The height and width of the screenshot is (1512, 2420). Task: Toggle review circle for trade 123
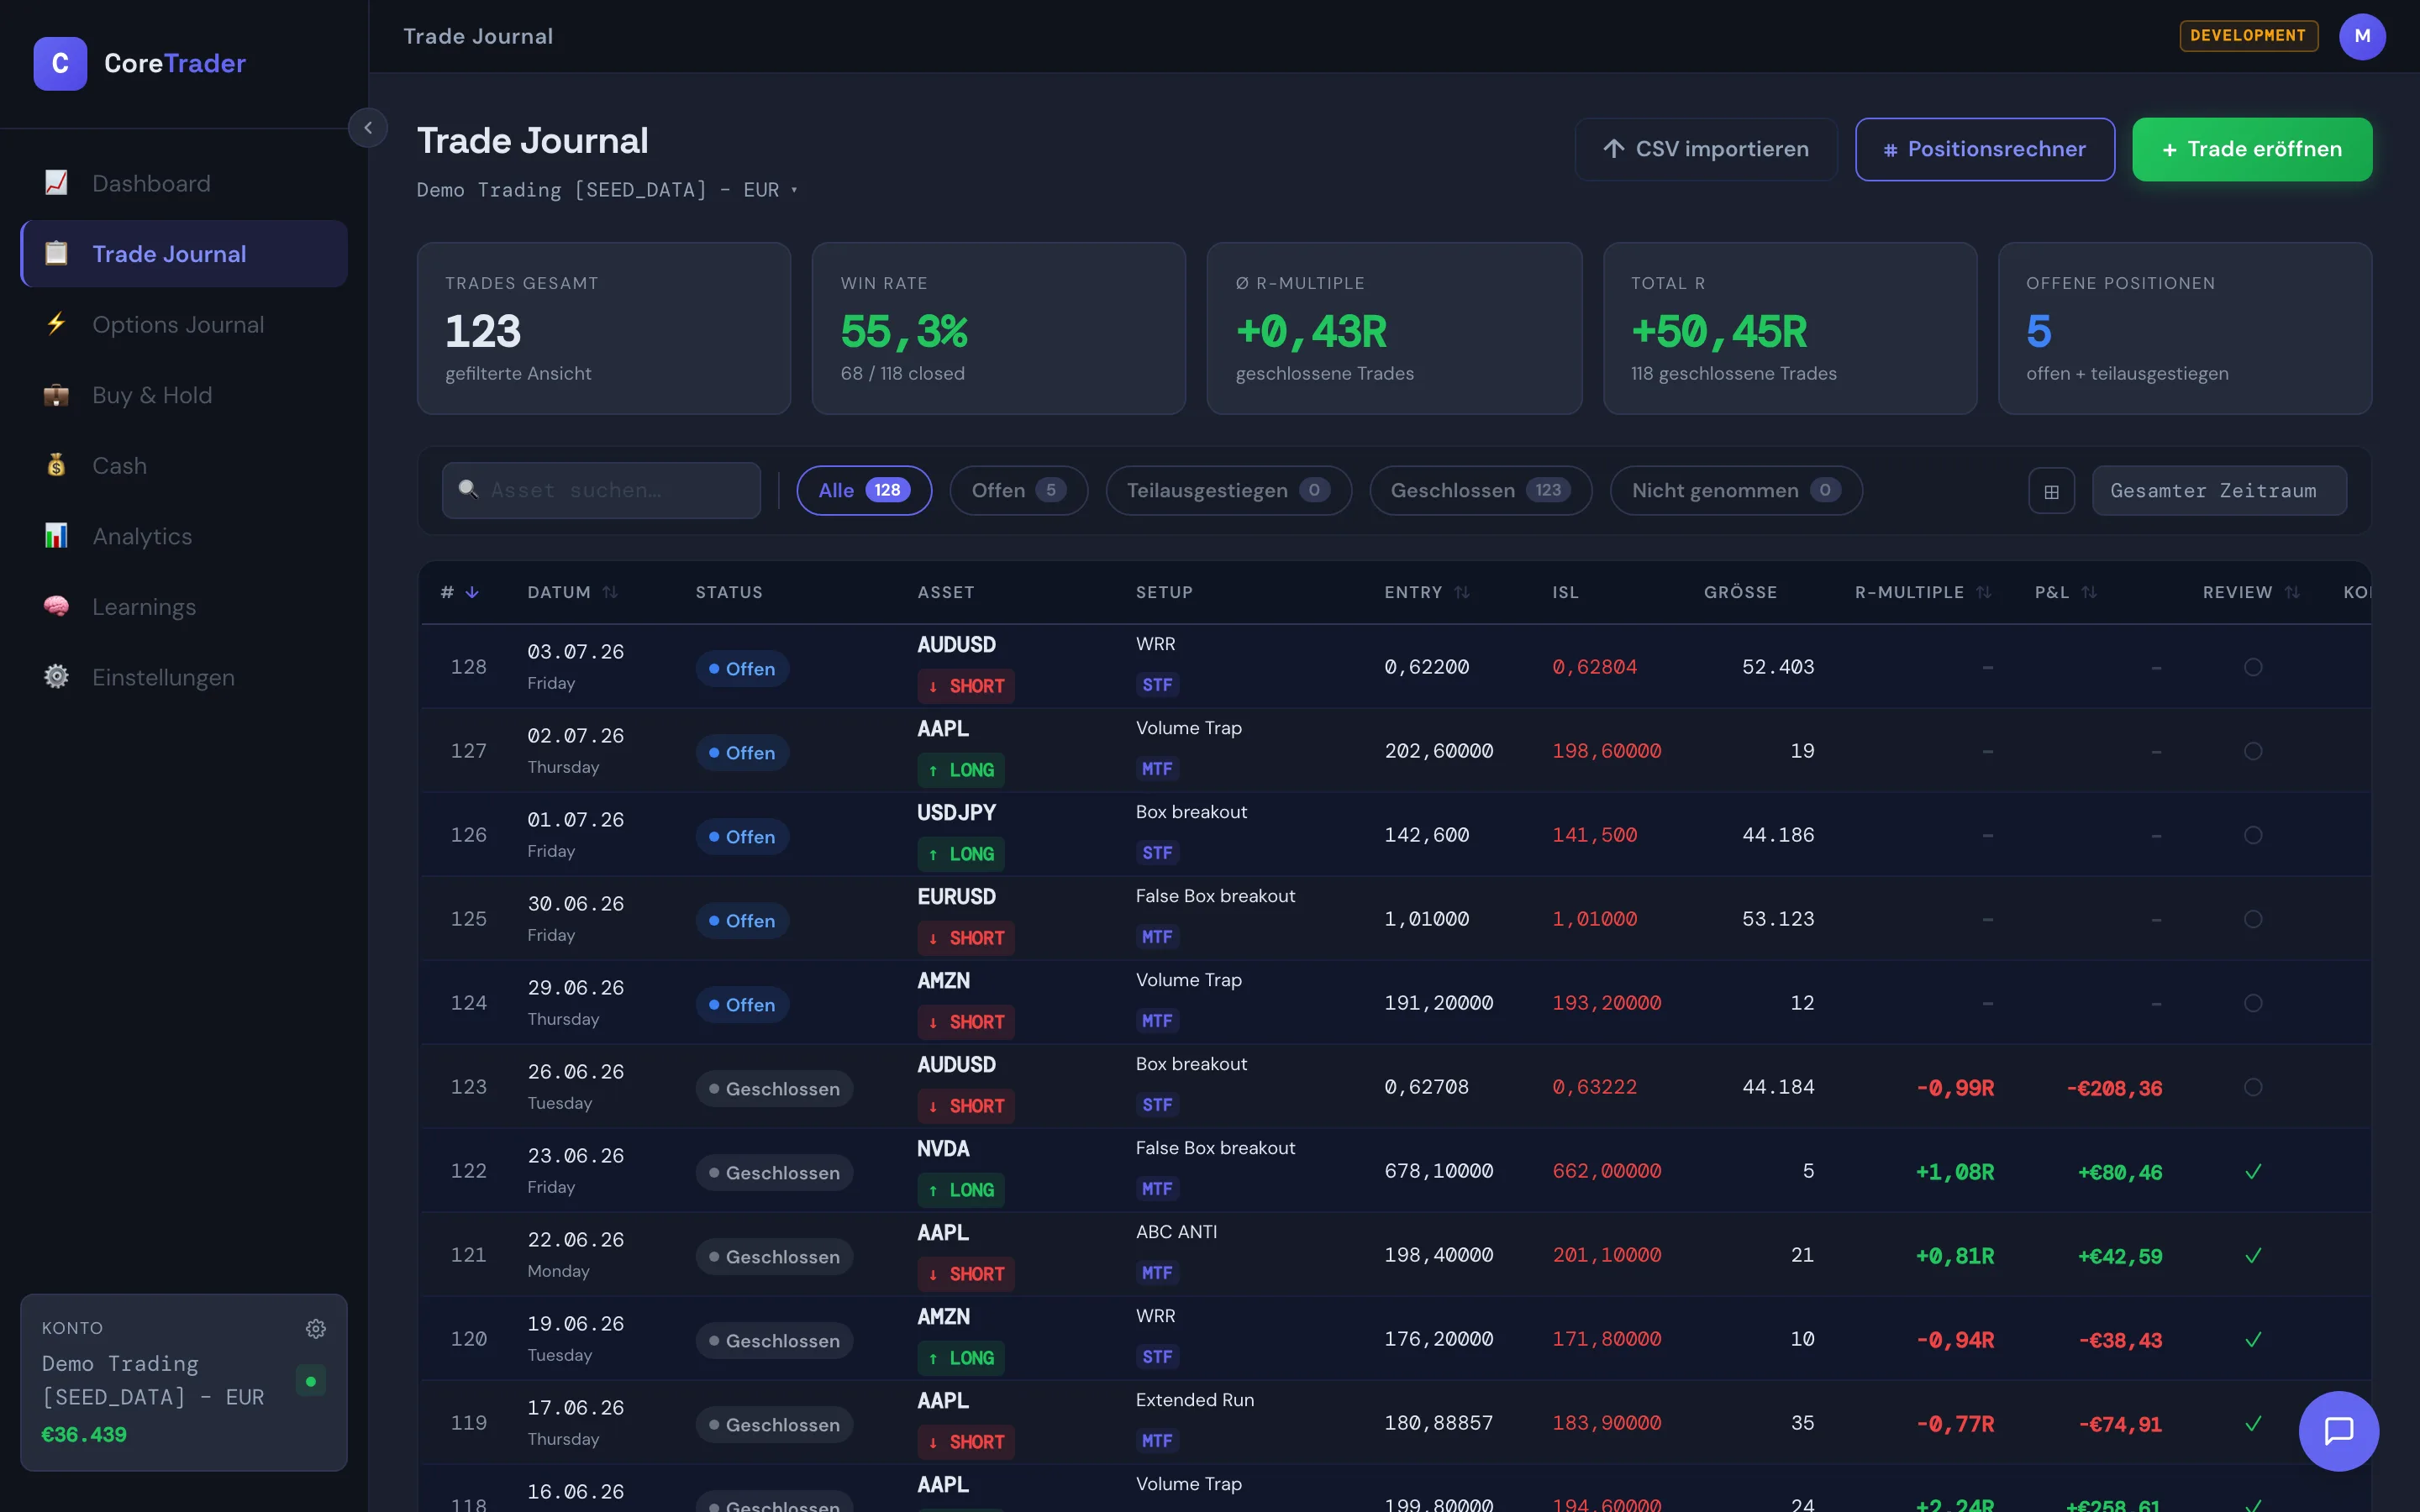click(x=2253, y=1087)
